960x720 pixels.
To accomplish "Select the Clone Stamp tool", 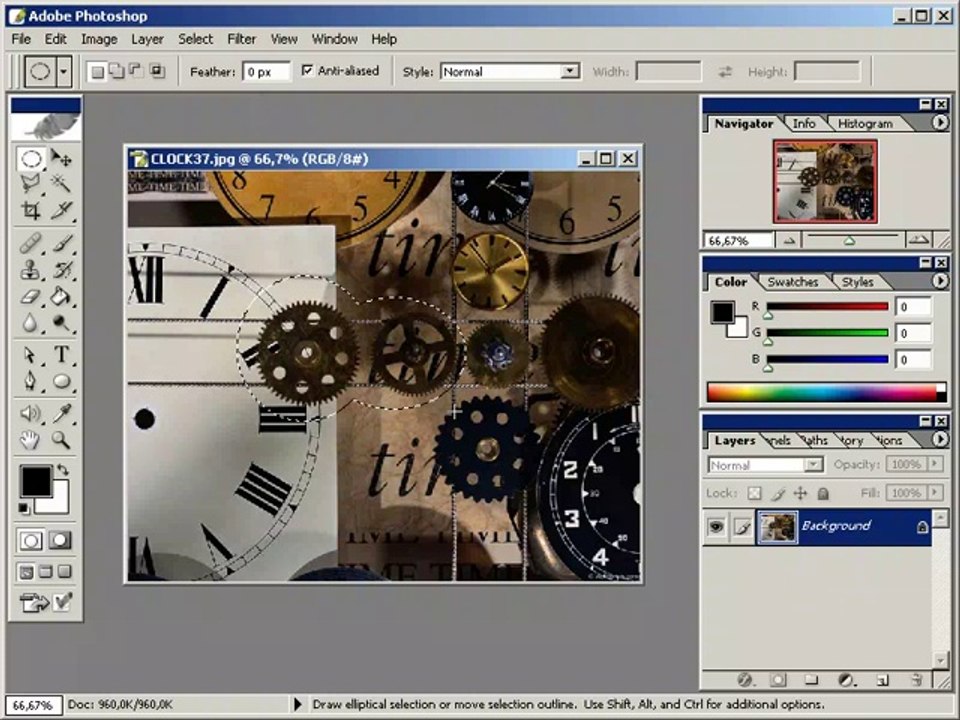I will [x=31, y=270].
